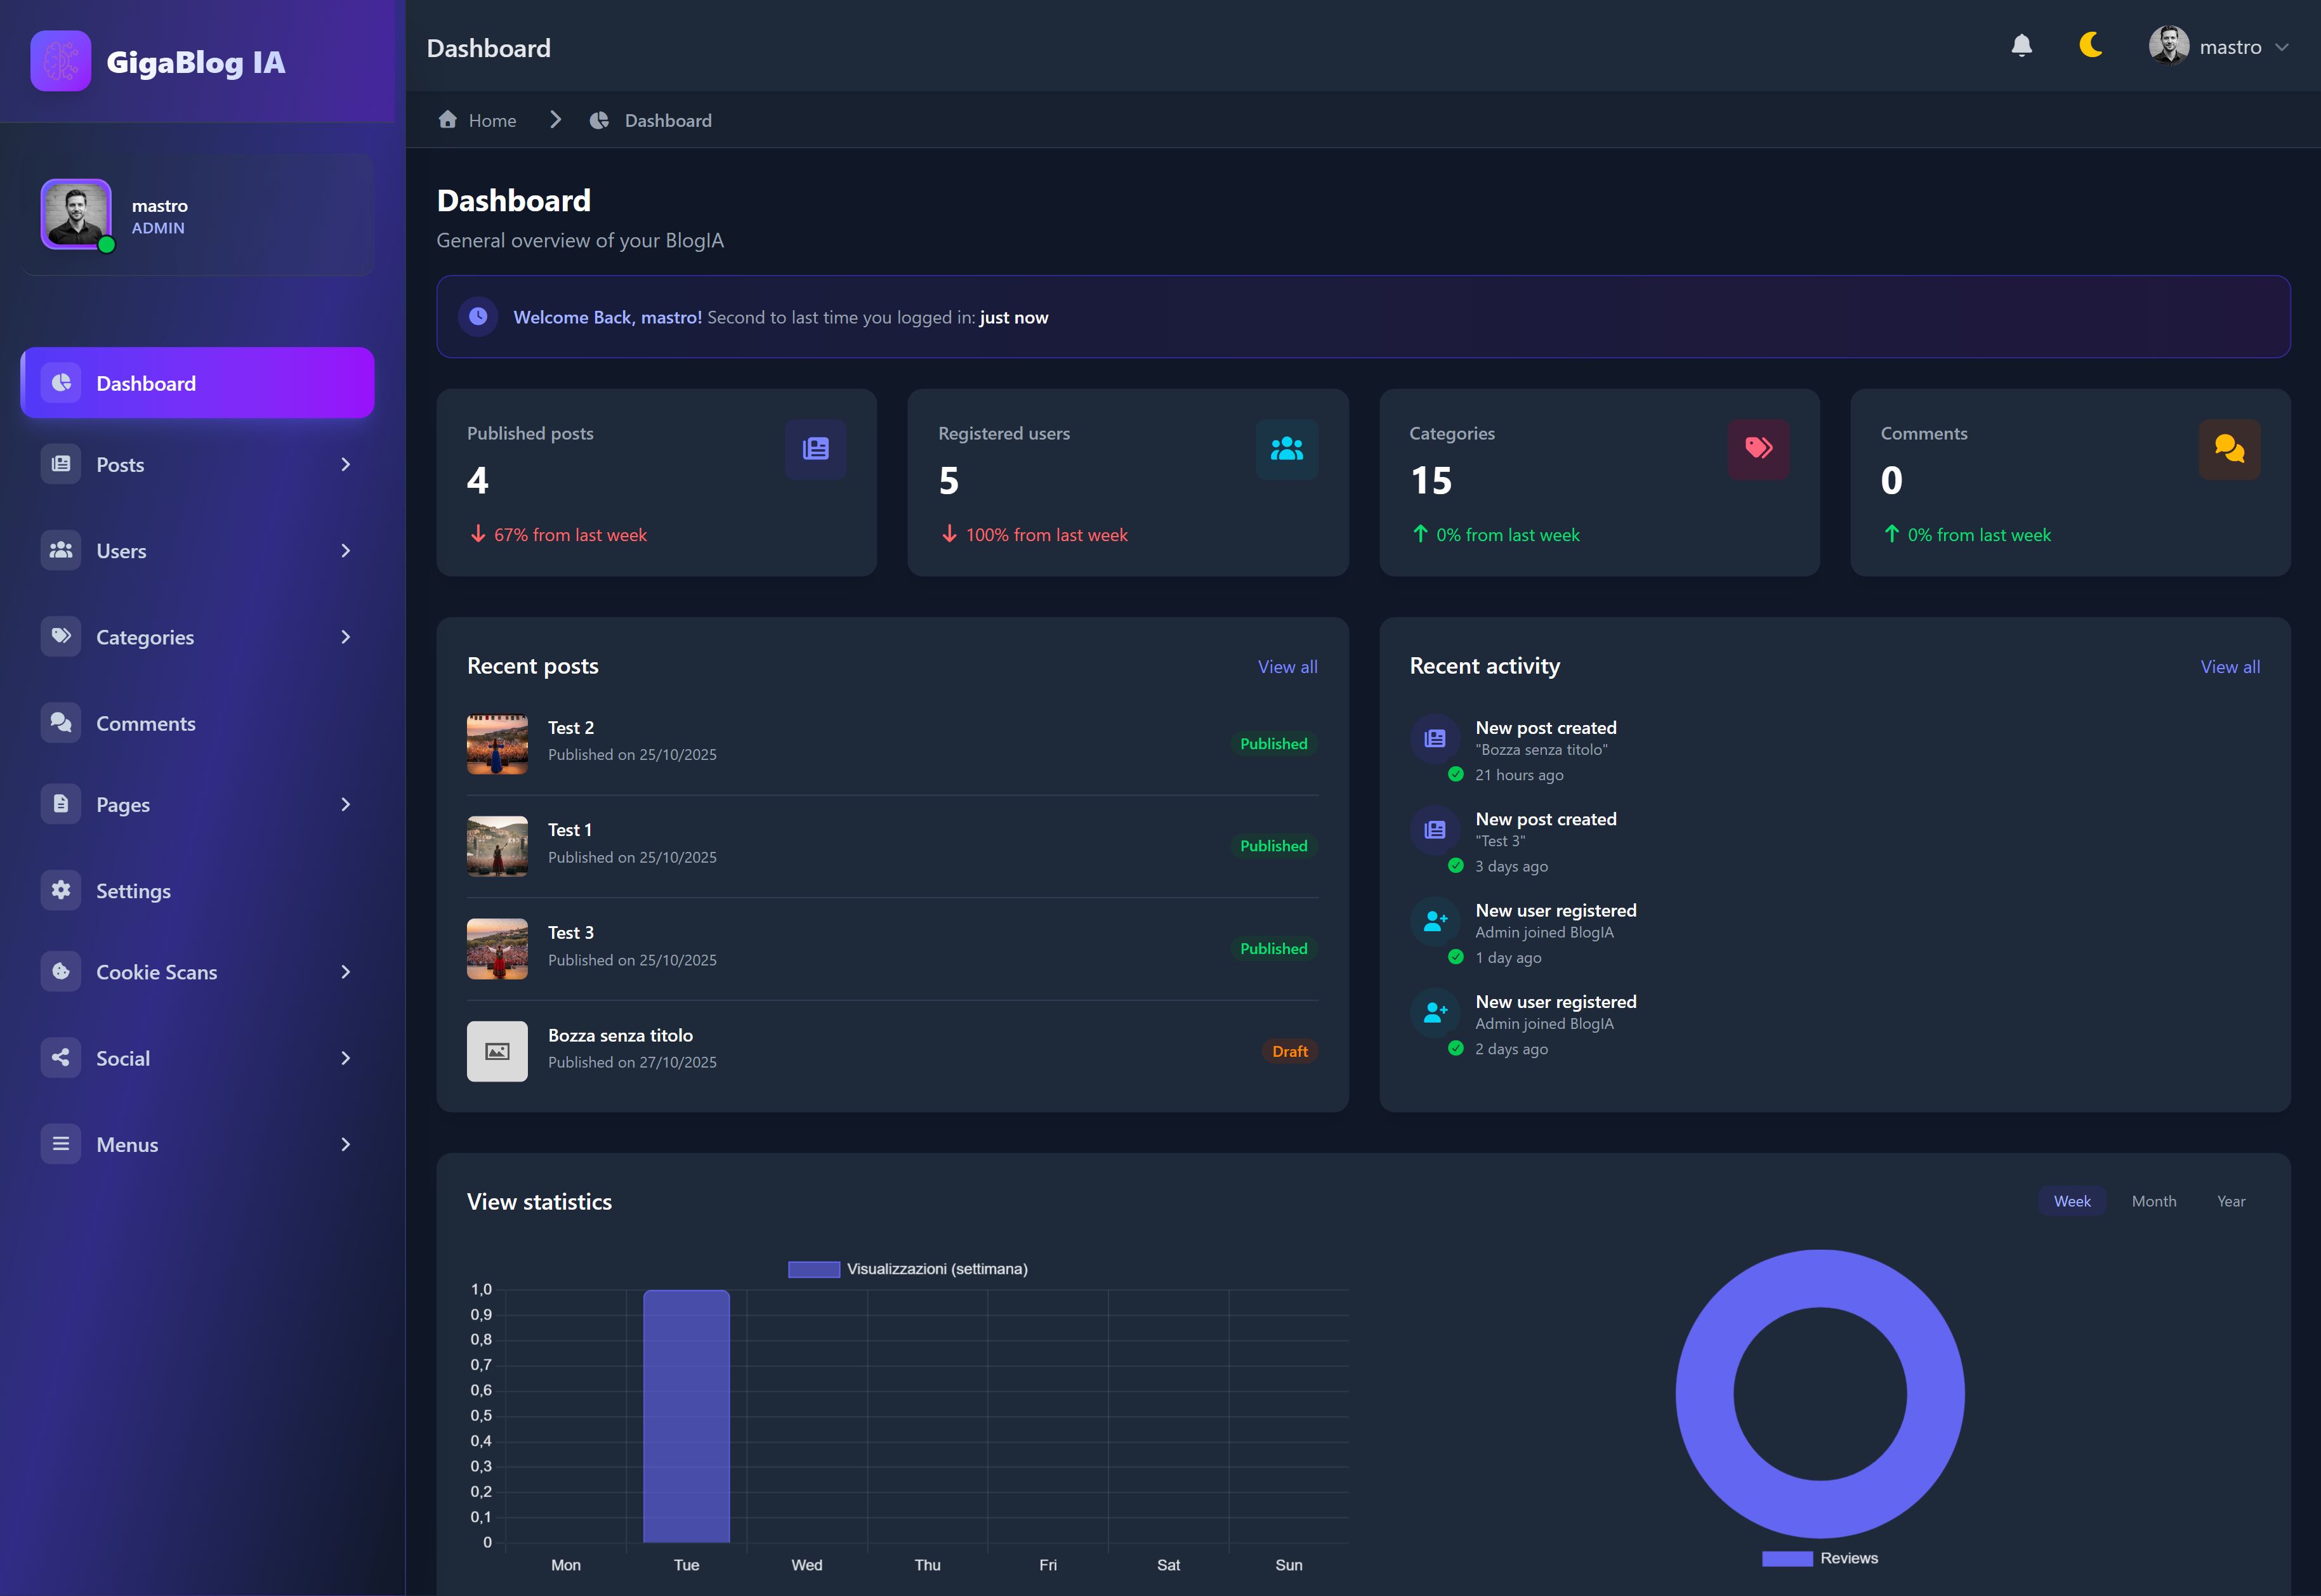Expand the Cookie Scans submenu chevron
2321x1596 pixels.
pos(345,972)
